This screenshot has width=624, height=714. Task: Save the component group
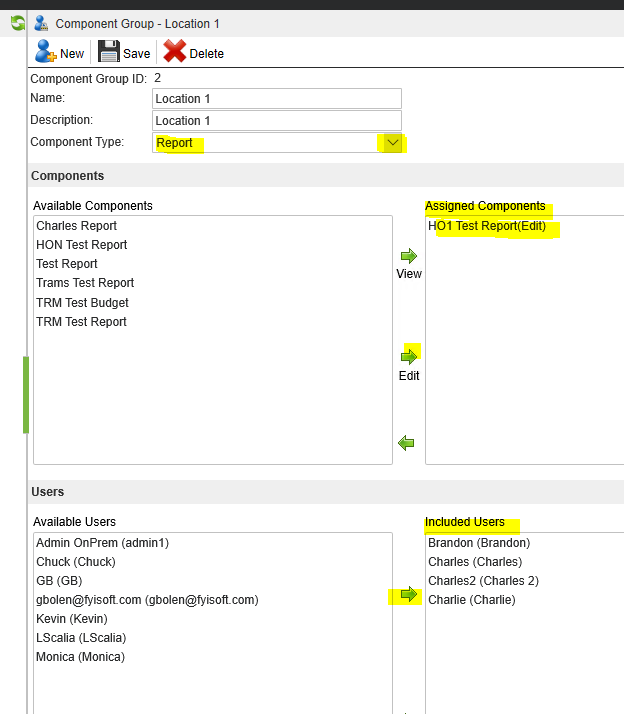point(124,52)
